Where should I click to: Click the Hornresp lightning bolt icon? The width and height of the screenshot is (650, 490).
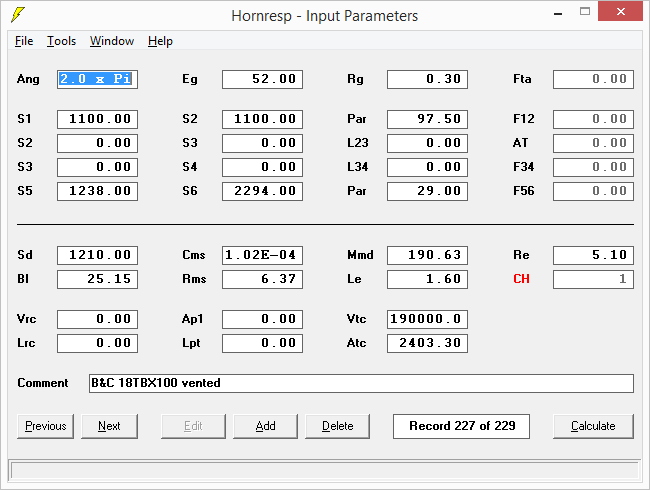(18, 15)
